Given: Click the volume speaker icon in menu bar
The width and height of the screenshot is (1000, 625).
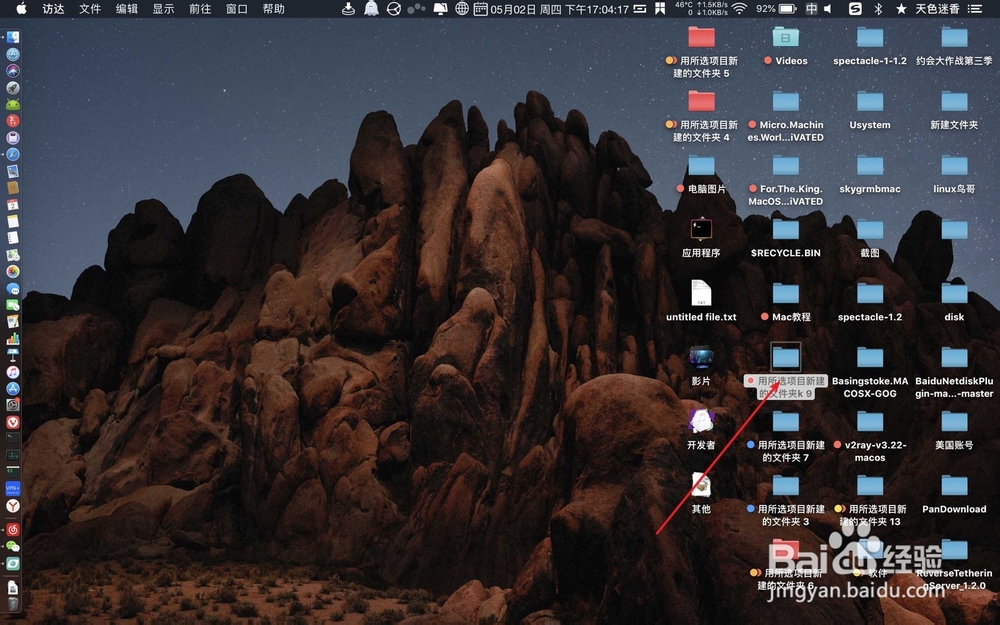Looking at the screenshot, I should (828, 9).
